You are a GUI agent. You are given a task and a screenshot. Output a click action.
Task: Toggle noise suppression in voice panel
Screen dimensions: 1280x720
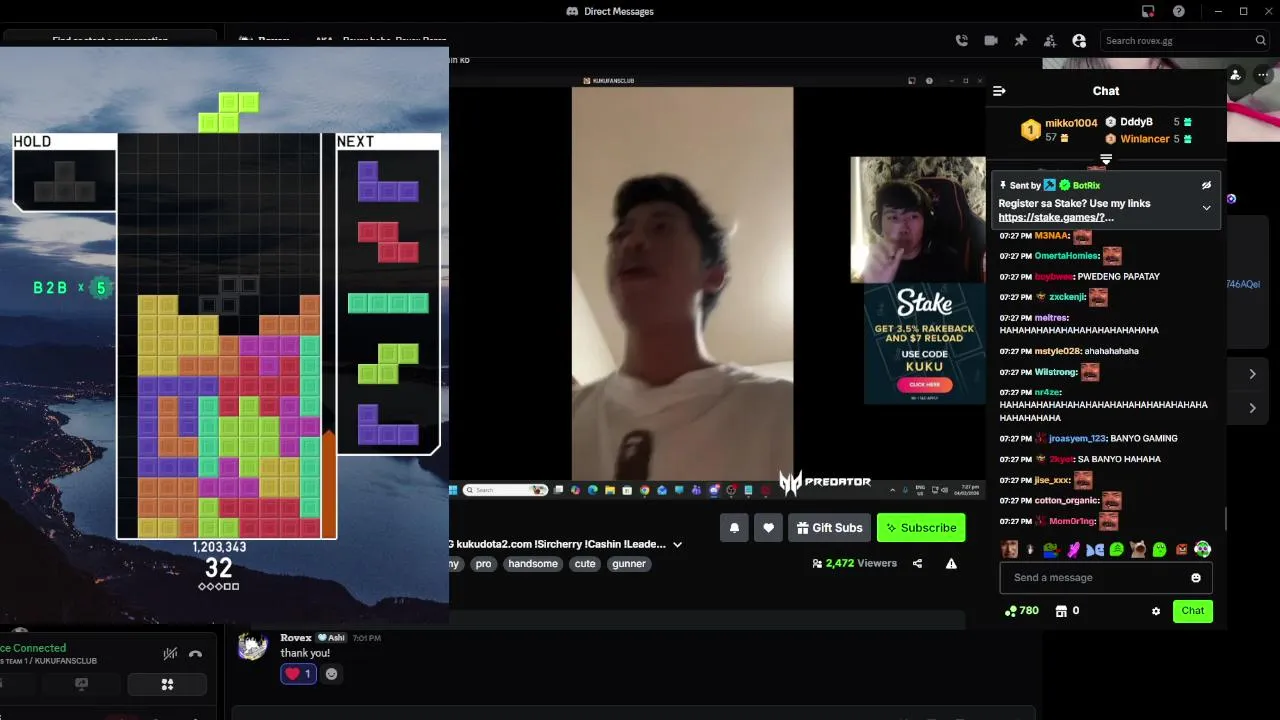pyautogui.click(x=170, y=654)
